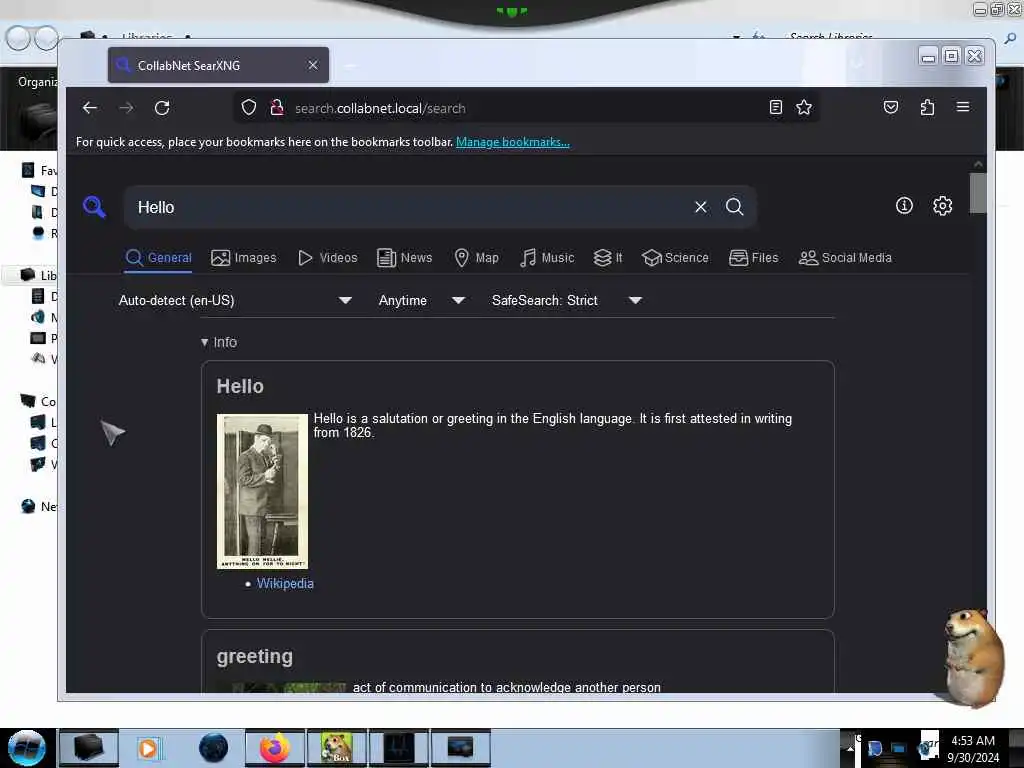Click inside the Hello search input field
Image resolution: width=1024 pixels, height=768 pixels.
411,207
